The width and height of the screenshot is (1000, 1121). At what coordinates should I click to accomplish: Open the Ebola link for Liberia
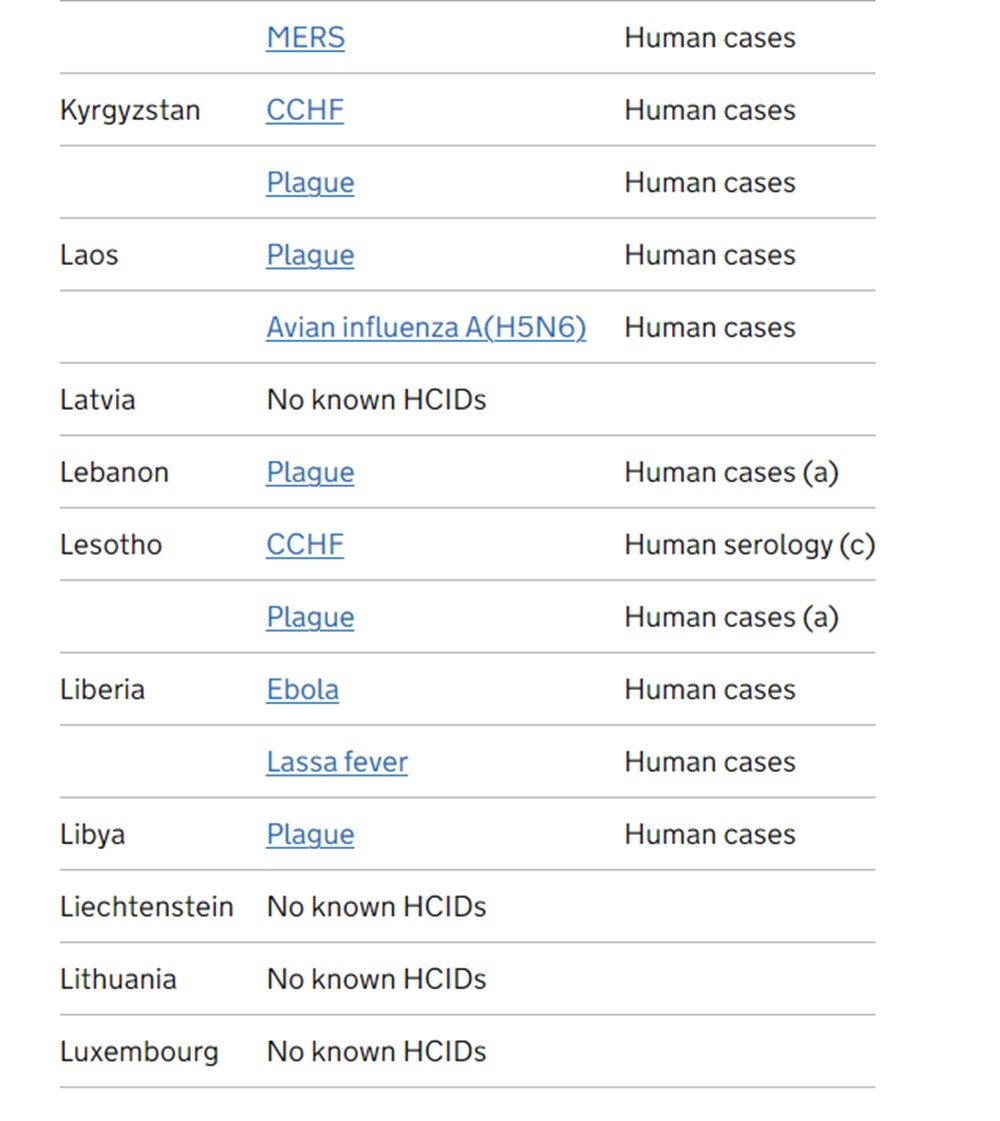(302, 690)
